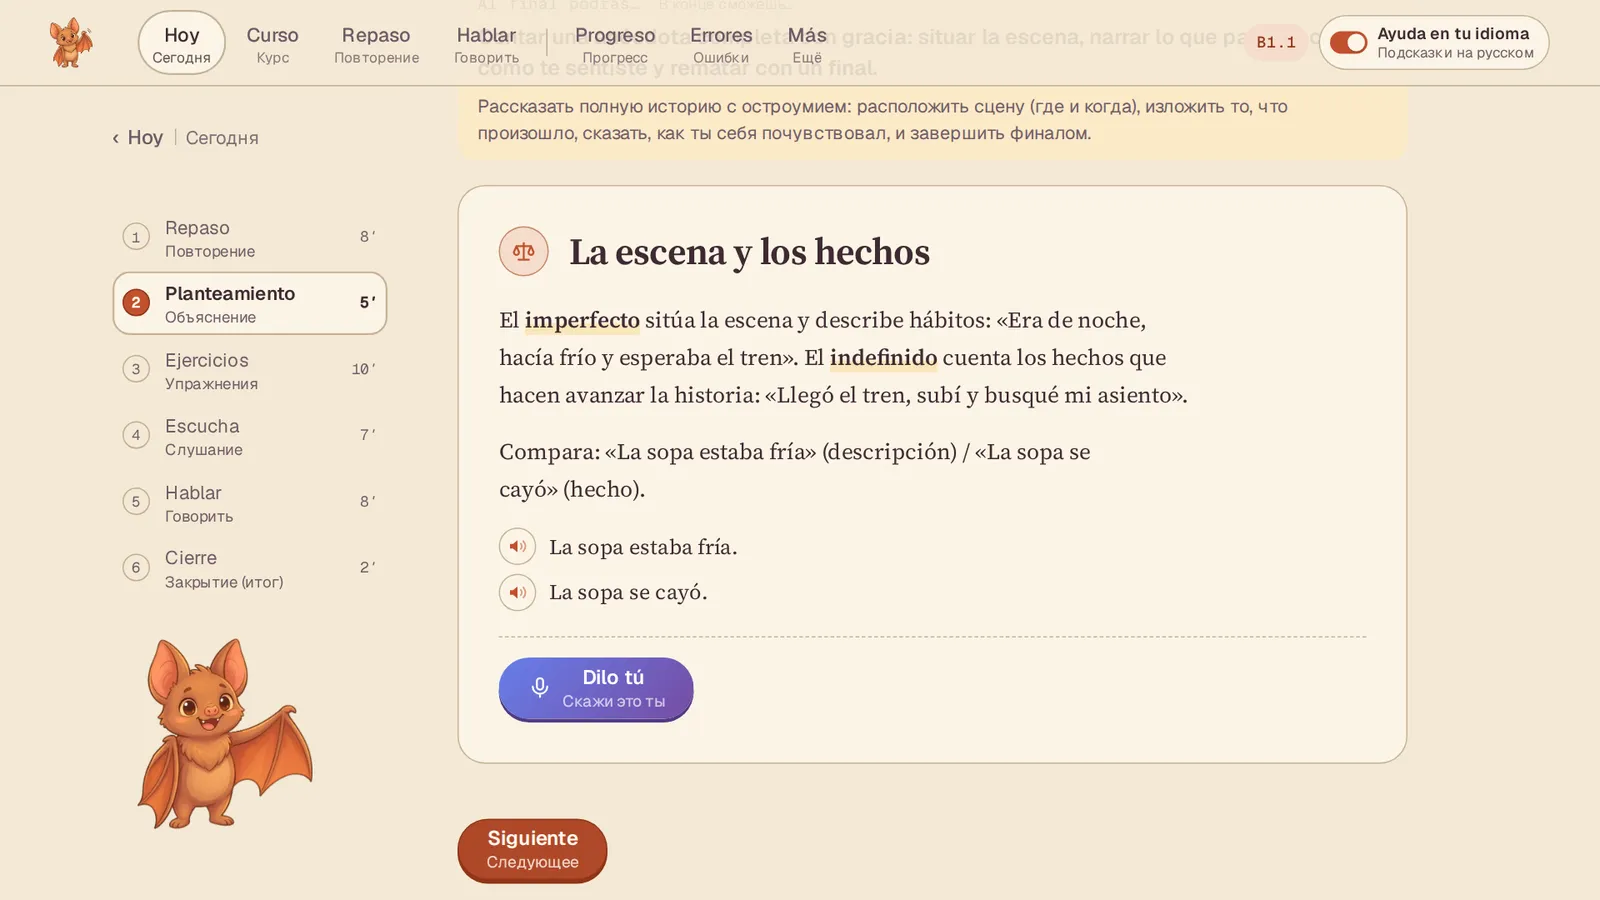Viewport: 1600px width, 900px height.
Task: Select step 1 Repaso in the sidebar
Action: pos(250,238)
